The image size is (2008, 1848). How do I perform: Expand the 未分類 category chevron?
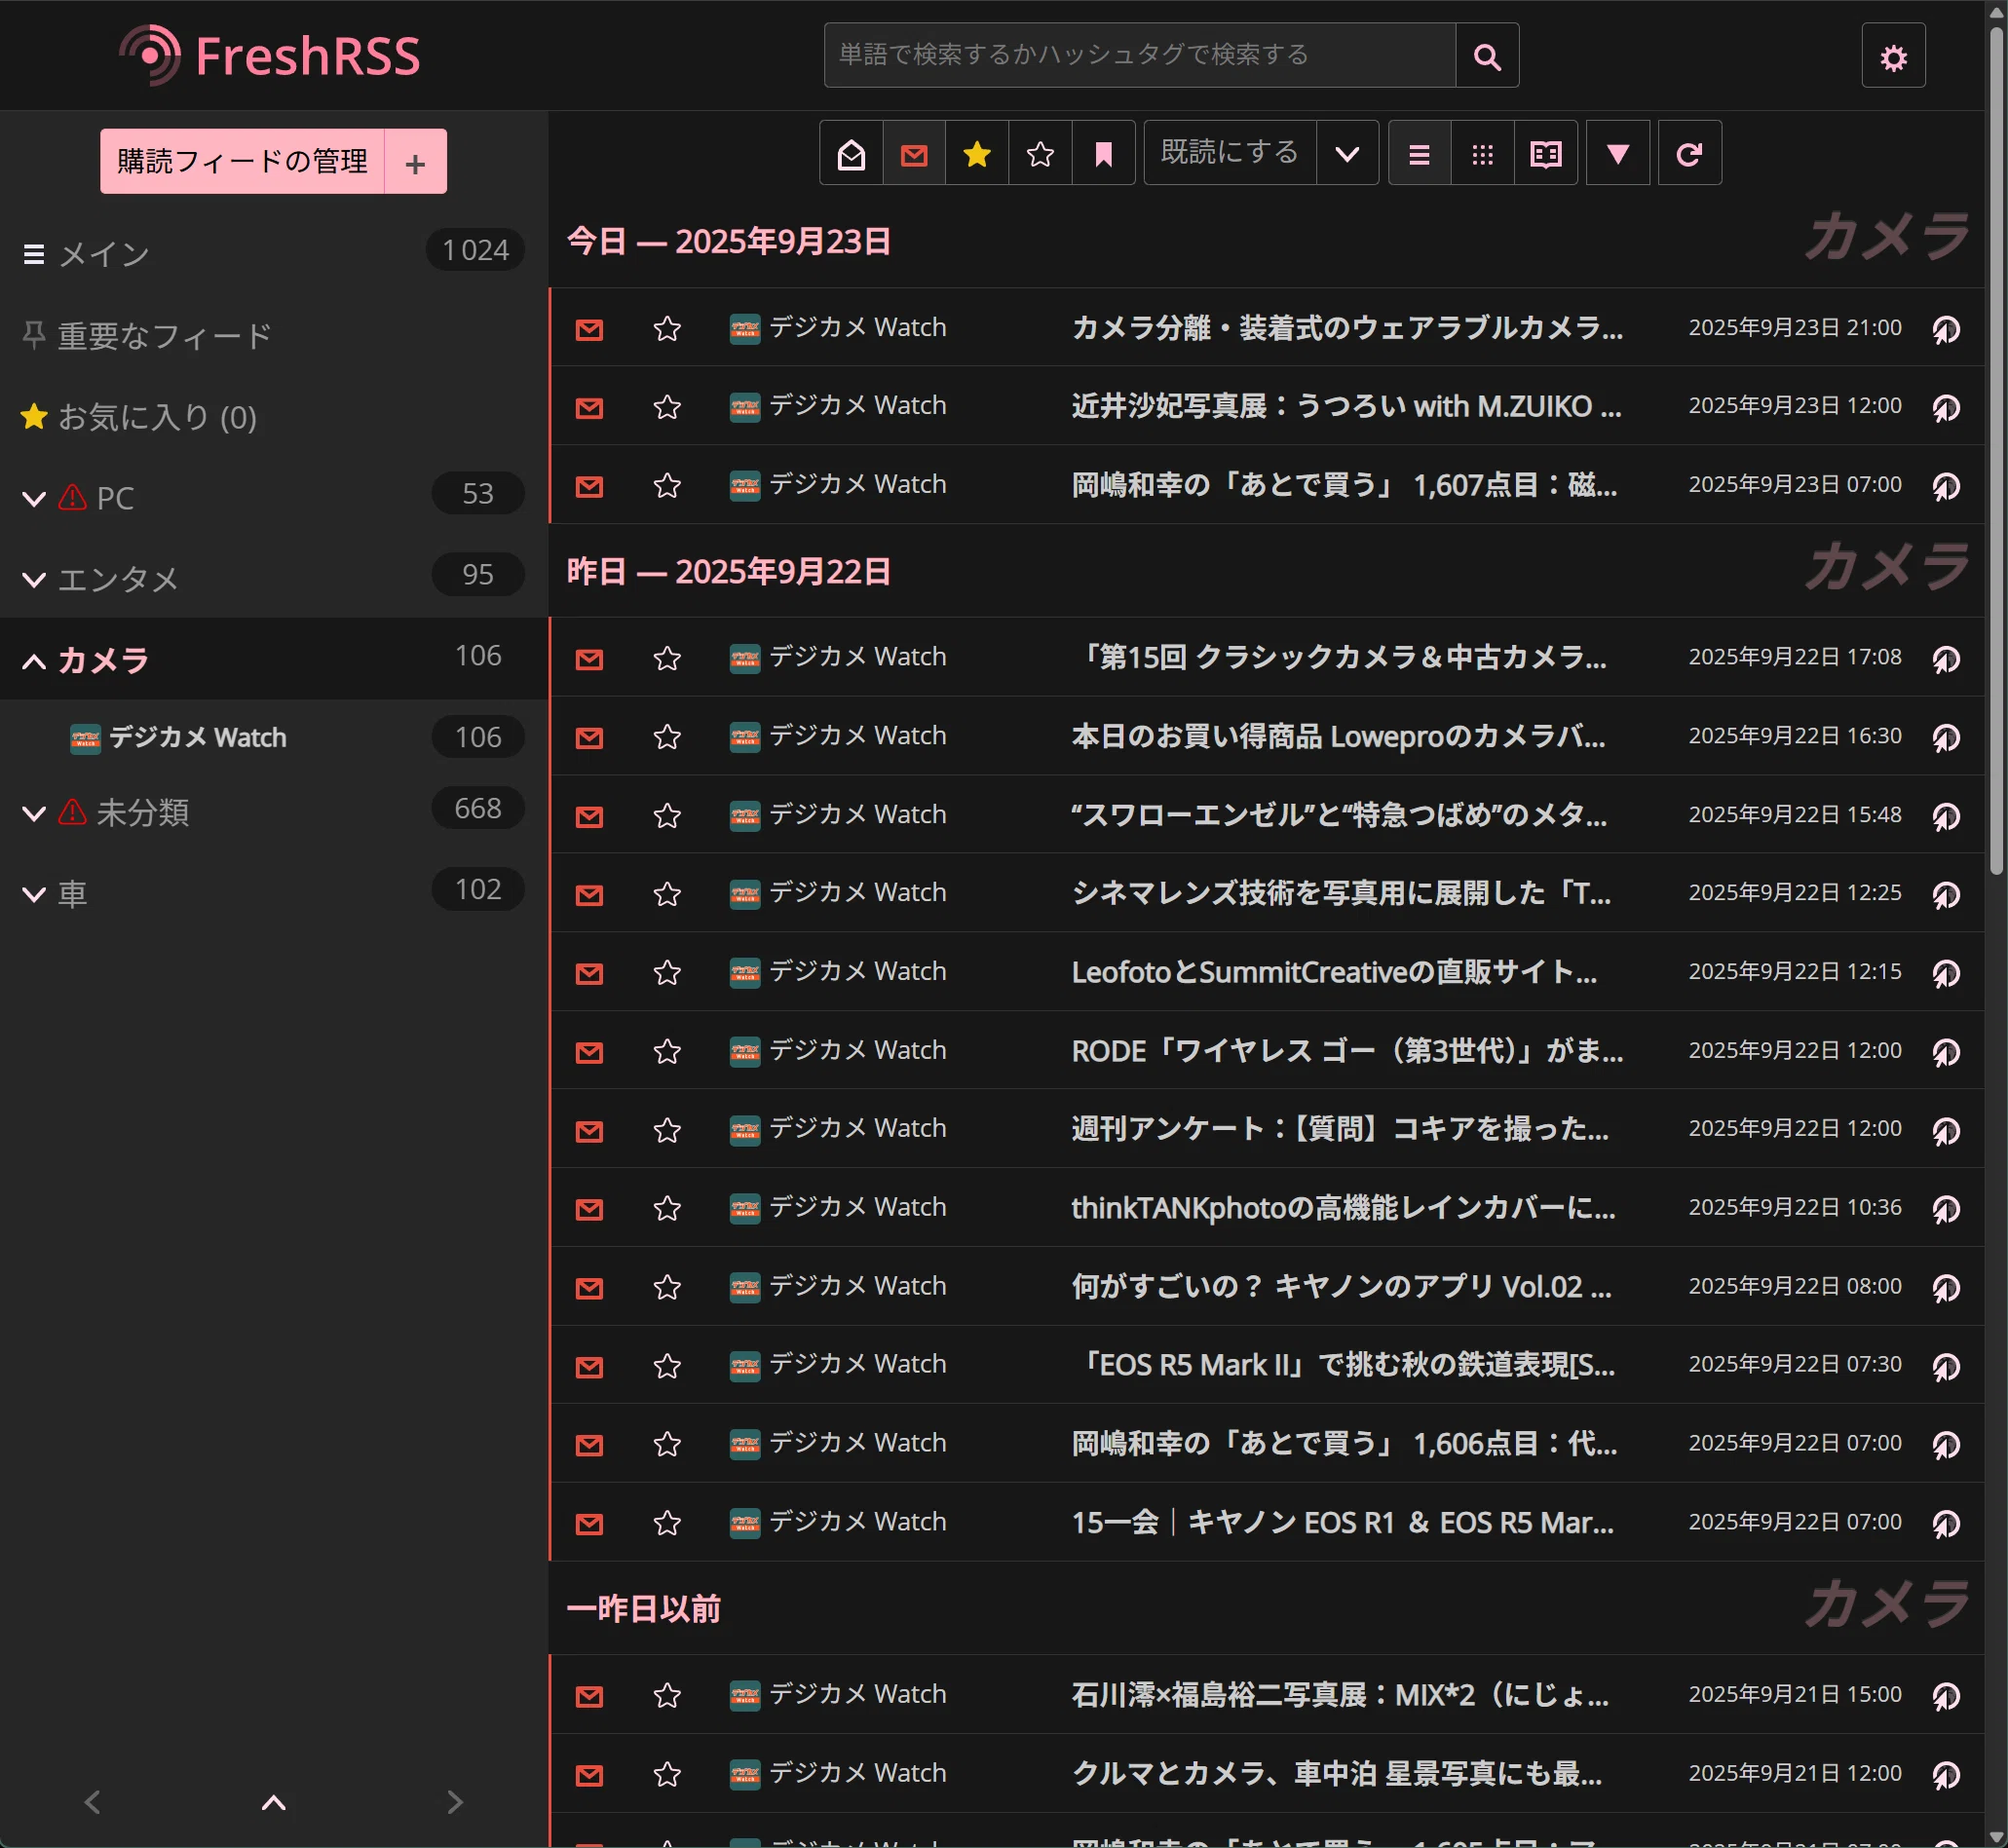coord(34,814)
